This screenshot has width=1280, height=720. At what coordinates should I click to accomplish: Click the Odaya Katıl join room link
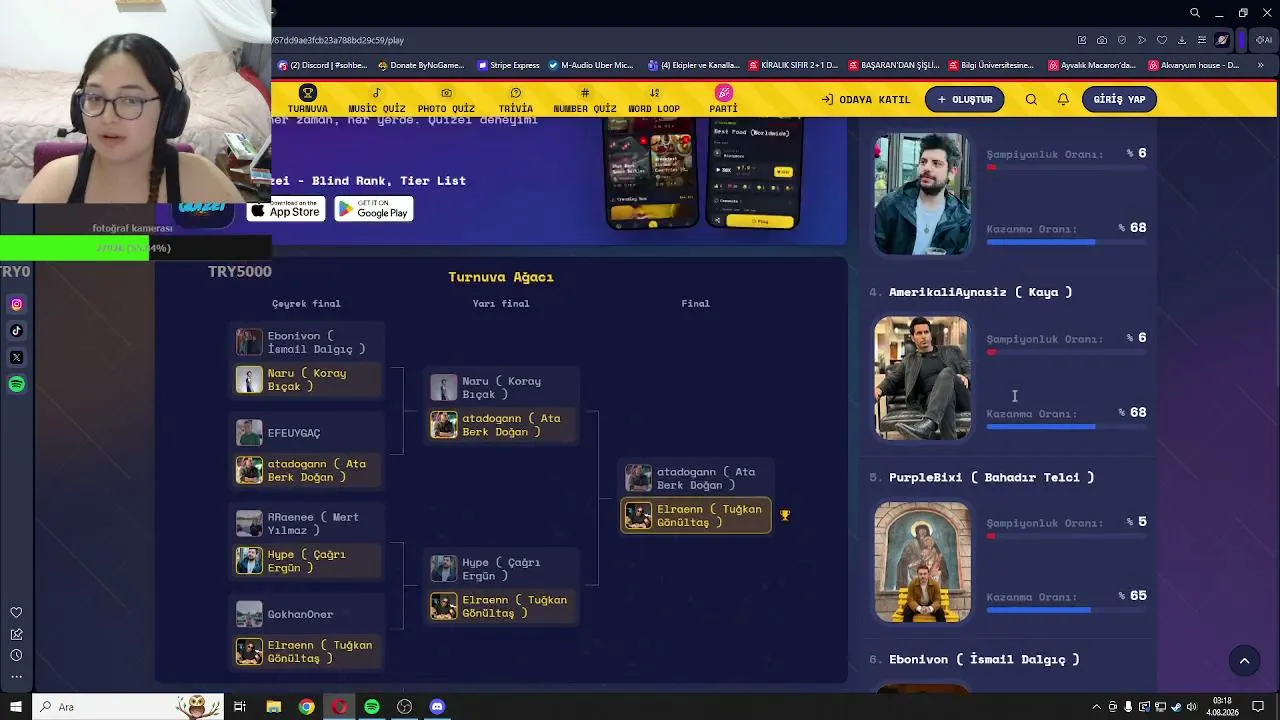point(866,100)
